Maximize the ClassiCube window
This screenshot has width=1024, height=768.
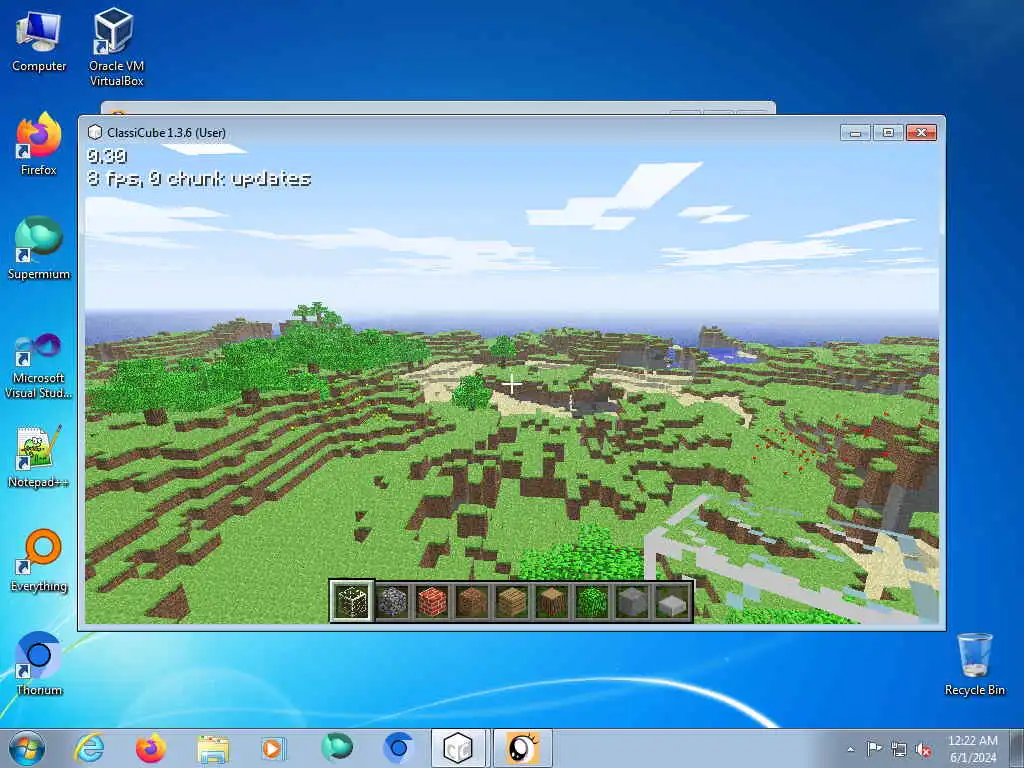(888, 133)
